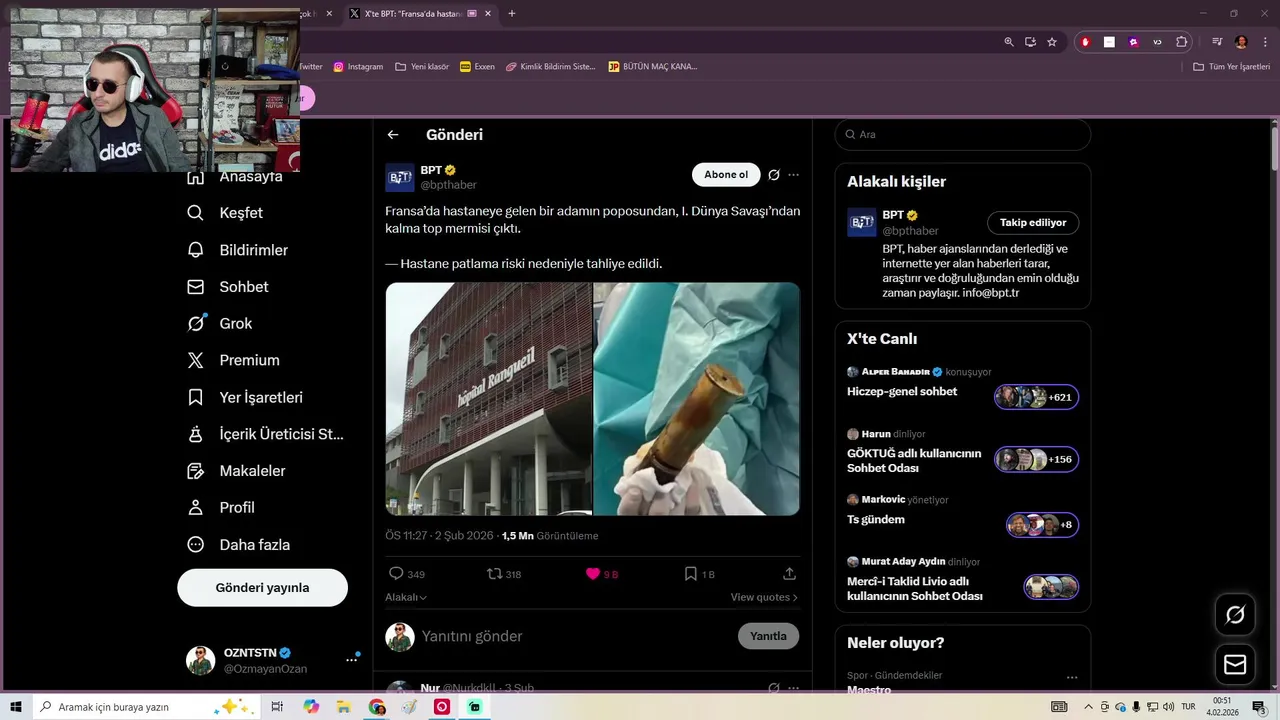1280x720 pixels.
Task: Open Profil in the sidebar
Action: click(x=221, y=508)
